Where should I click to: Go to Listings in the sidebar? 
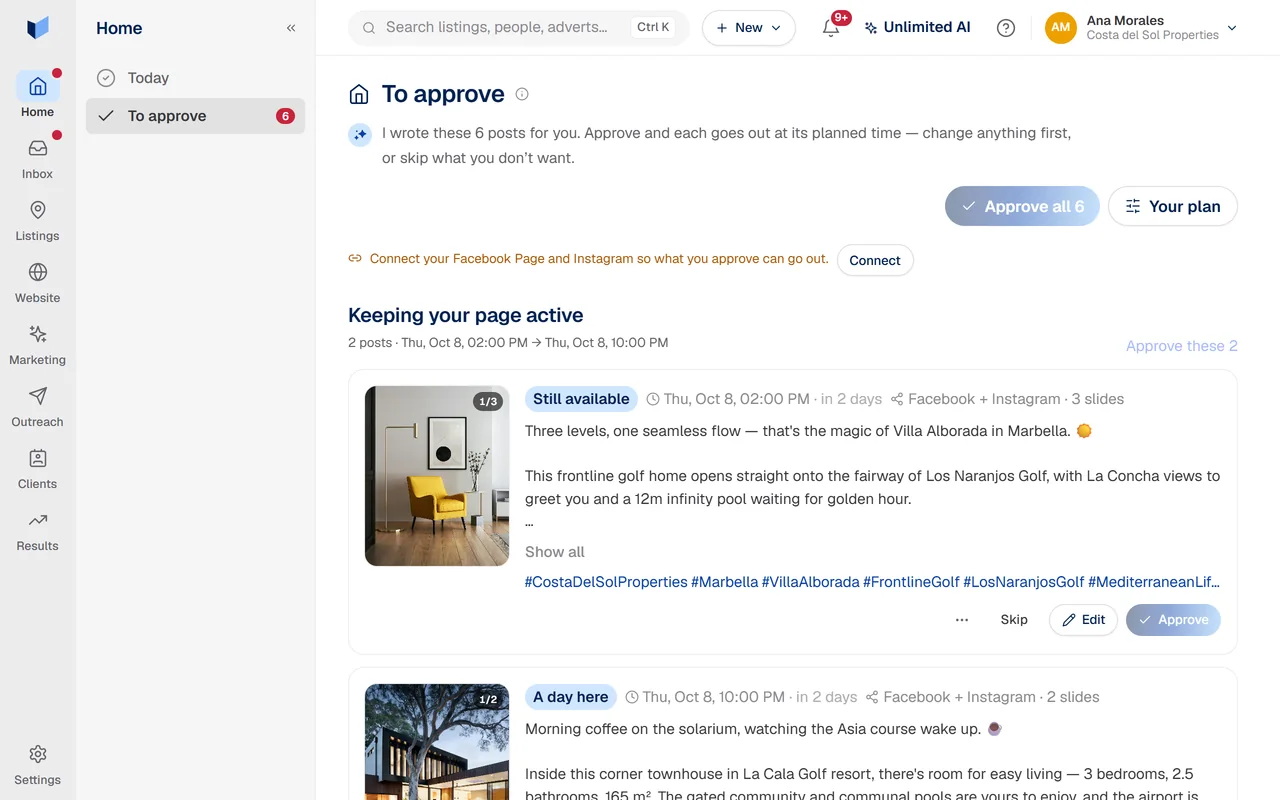point(38,220)
